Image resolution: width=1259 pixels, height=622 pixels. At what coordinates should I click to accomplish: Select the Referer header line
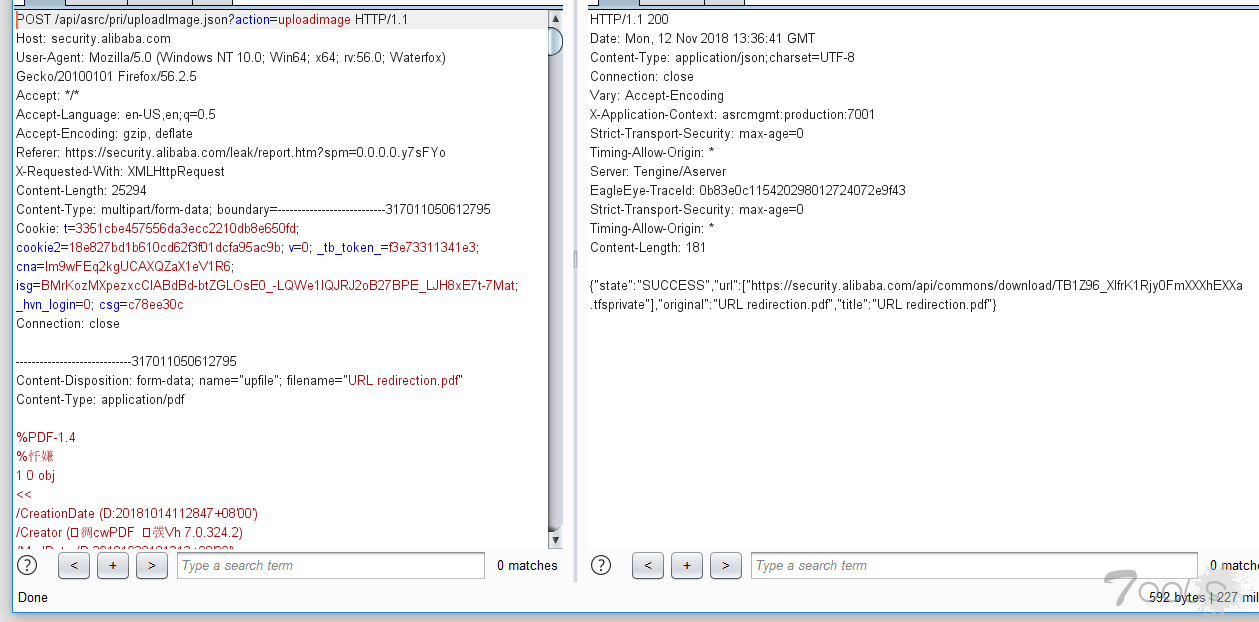click(x=231, y=153)
